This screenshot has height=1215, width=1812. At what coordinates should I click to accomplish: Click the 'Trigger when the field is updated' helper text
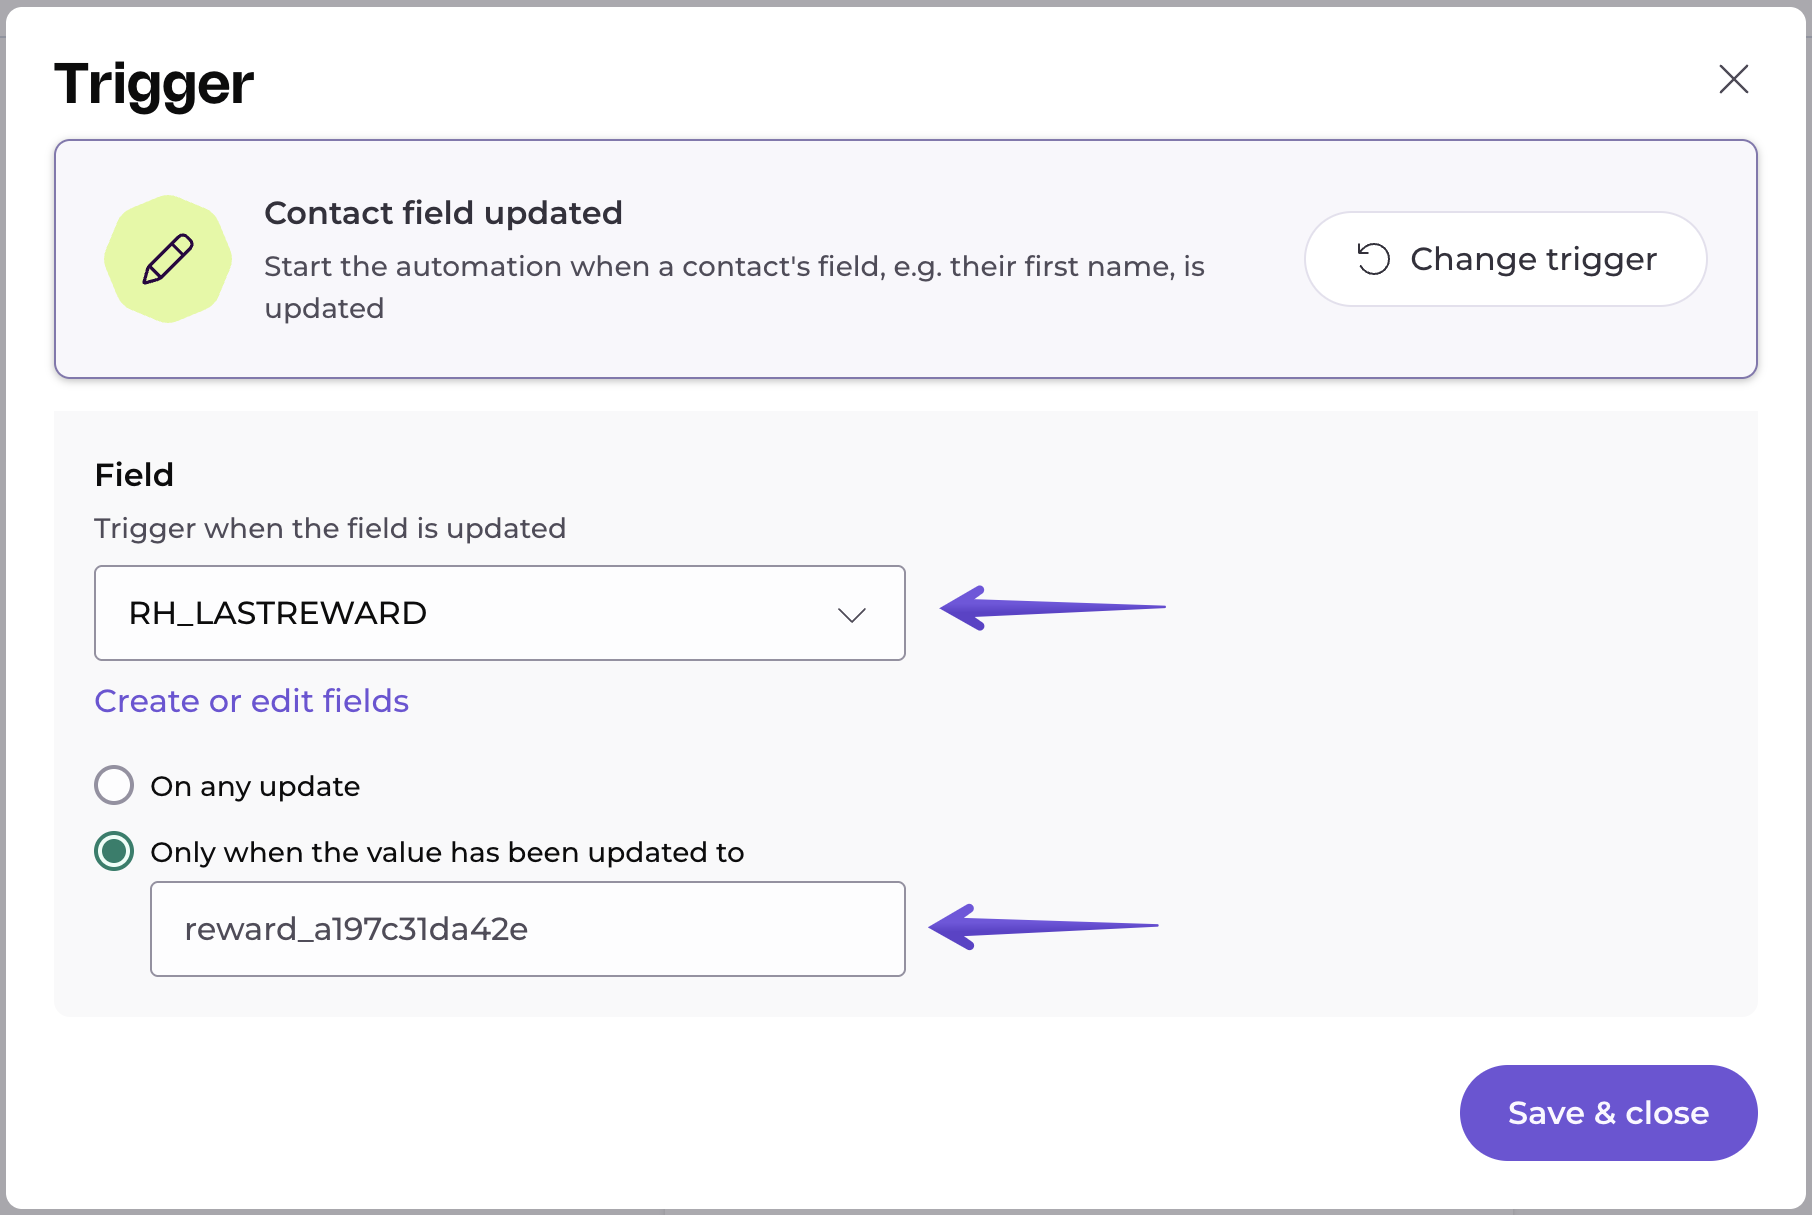[330, 528]
